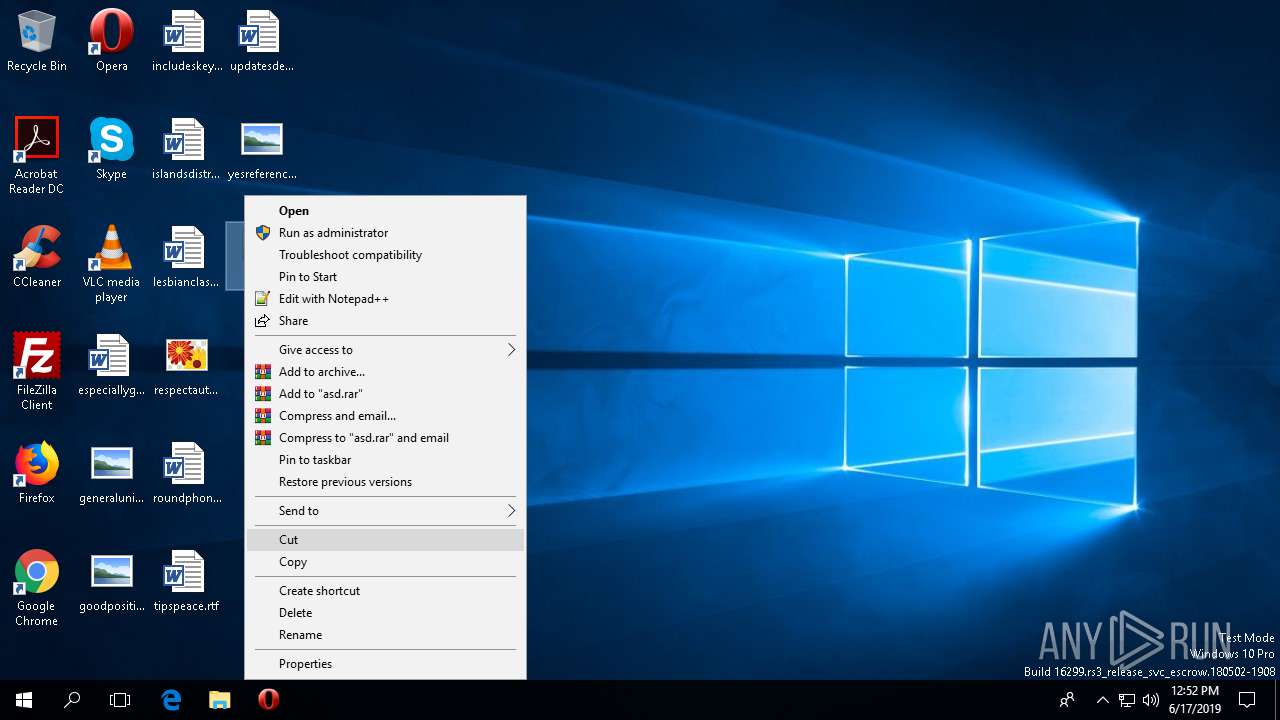Expand the Send to submenu
Viewport: 1280px width, 720px height.
click(x=385, y=511)
